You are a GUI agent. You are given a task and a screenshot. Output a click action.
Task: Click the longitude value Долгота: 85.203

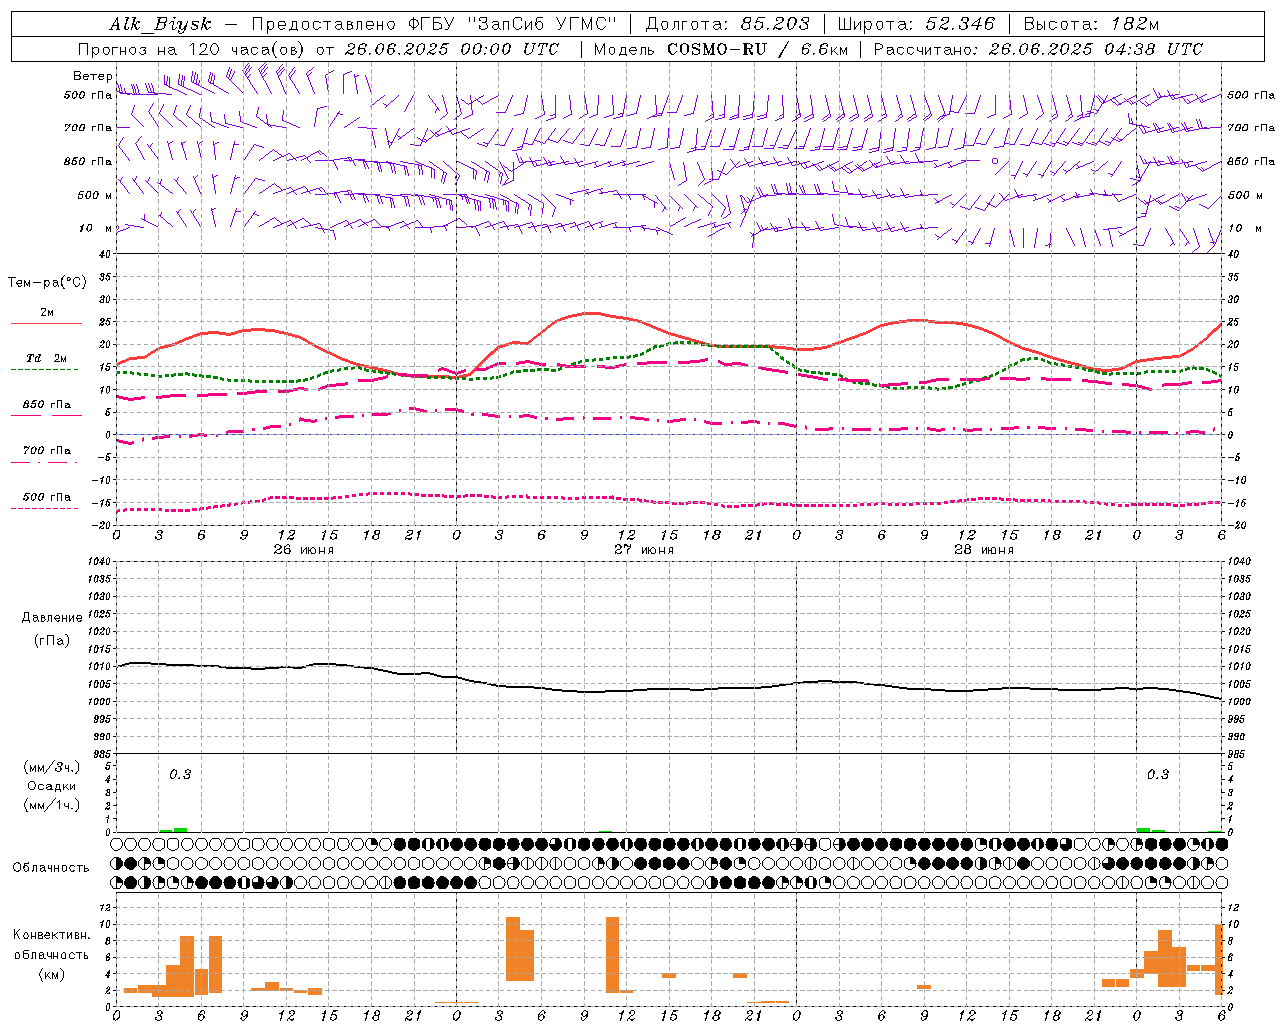coord(727,24)
